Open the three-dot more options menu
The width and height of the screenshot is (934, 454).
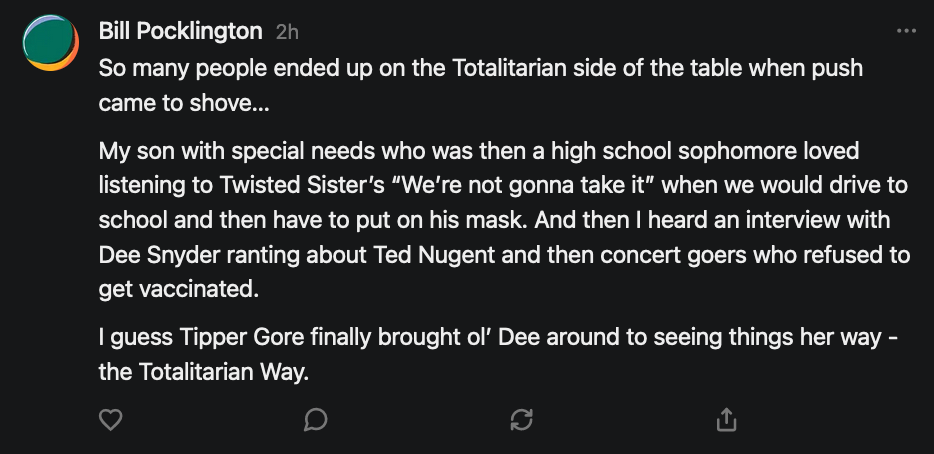click(906, 31)
